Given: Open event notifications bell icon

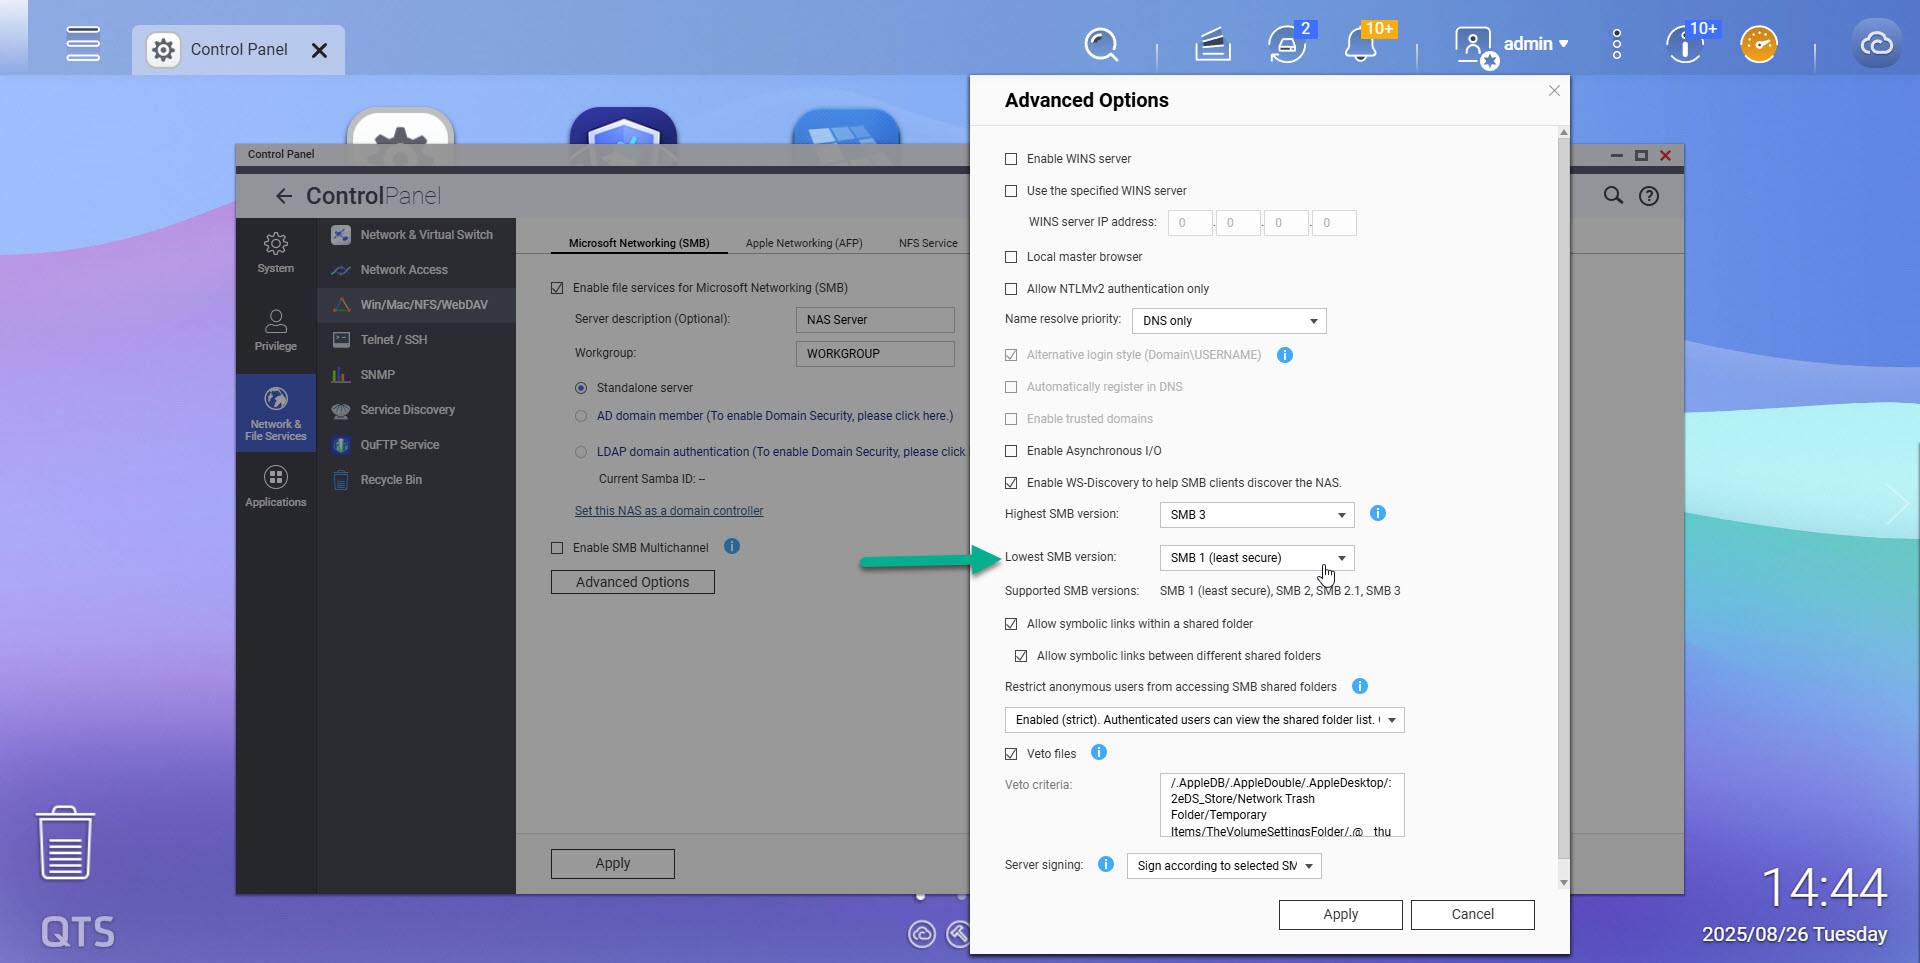Looking at the screenshot, I should coord(1362,44).
